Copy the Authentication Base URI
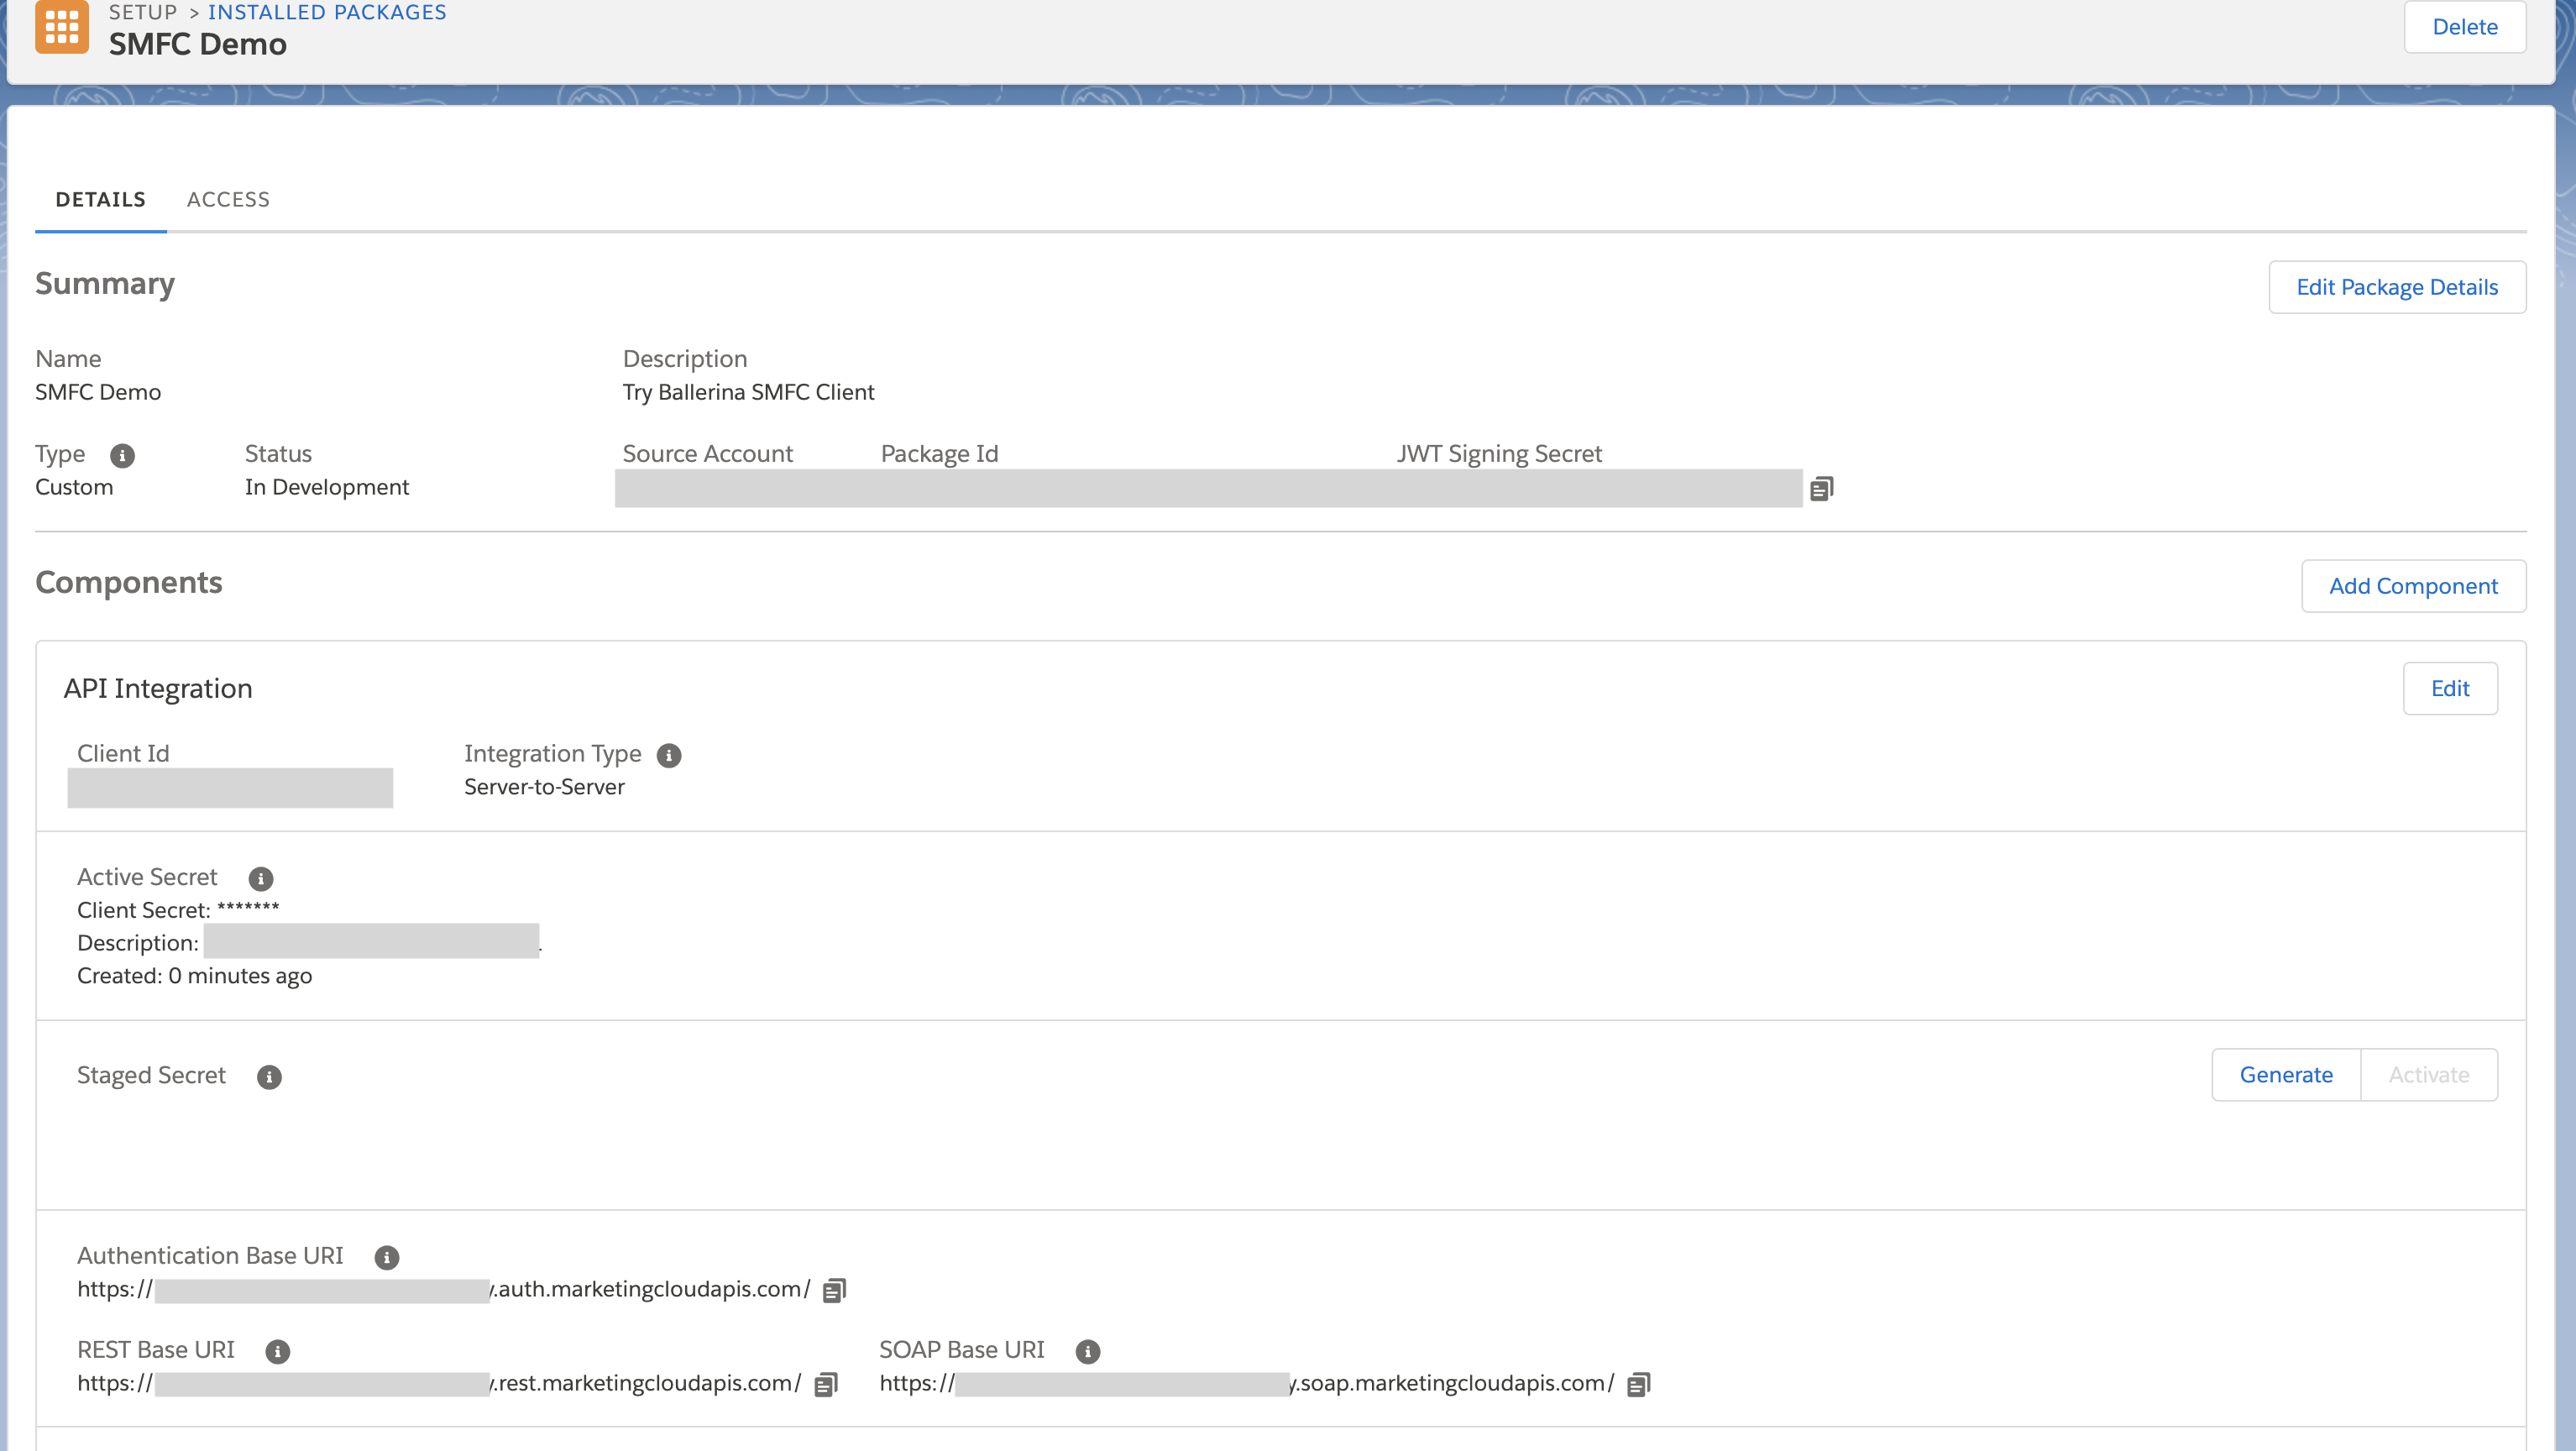Image resolution: width=2576 pixels, height=1451 pixels. [834, 1291]
